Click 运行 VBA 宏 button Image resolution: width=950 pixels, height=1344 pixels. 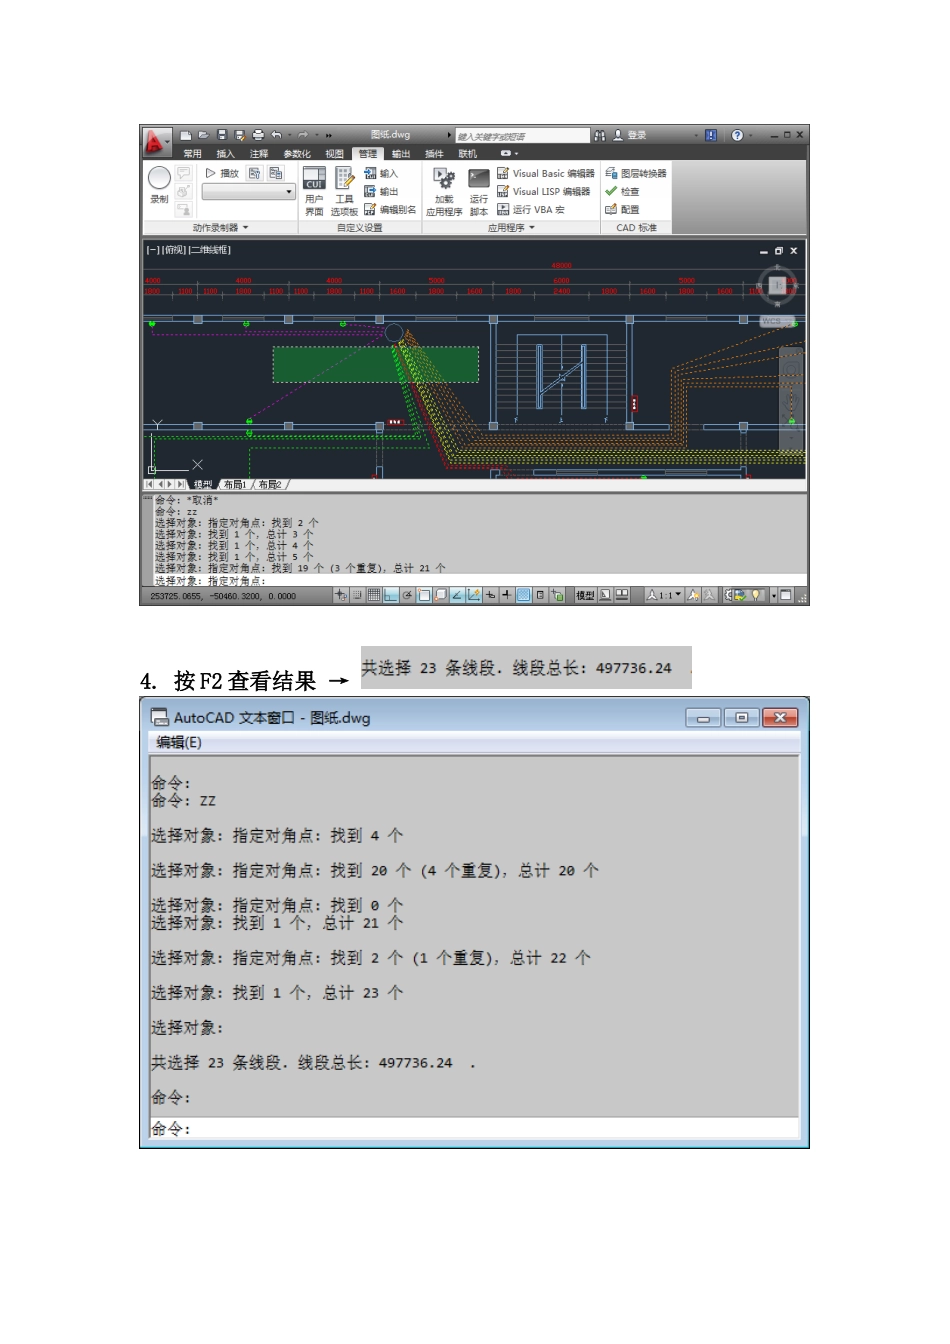(x=531, y=210)
